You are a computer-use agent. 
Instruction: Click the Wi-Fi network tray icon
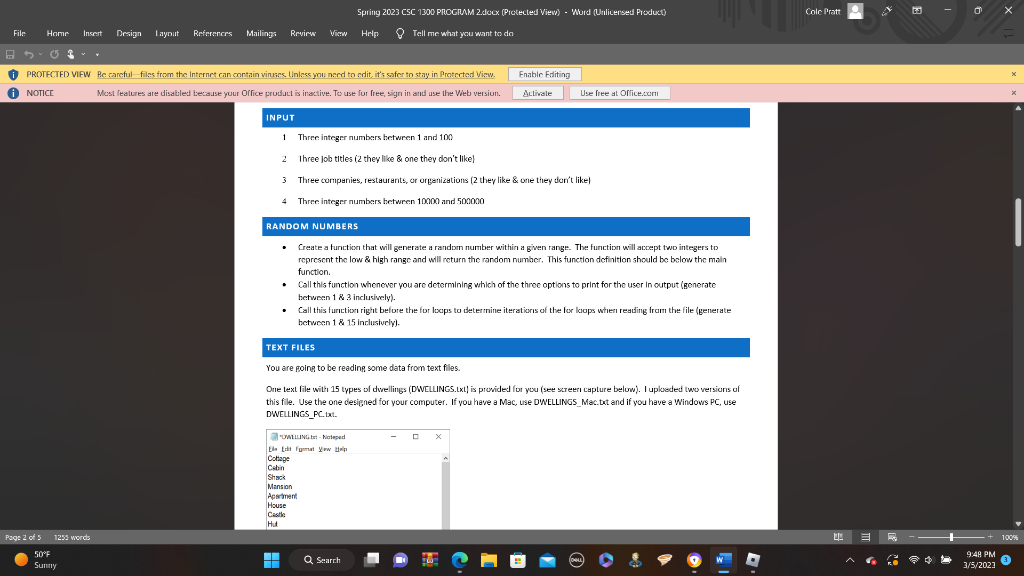tap(914, 560)
